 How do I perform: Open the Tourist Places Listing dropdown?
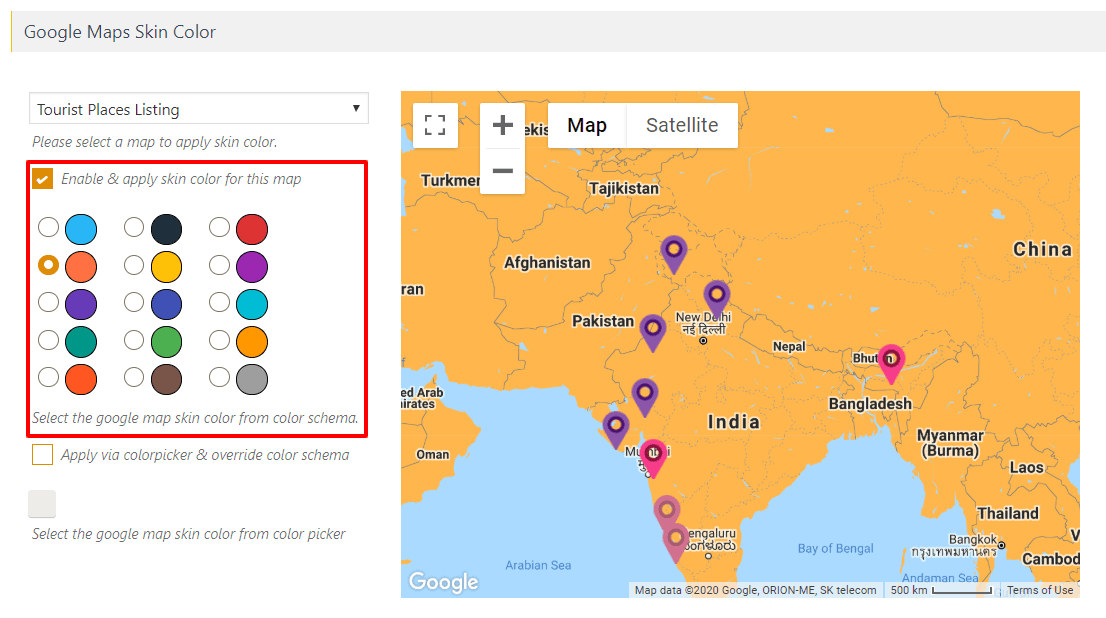click(198, 108)
